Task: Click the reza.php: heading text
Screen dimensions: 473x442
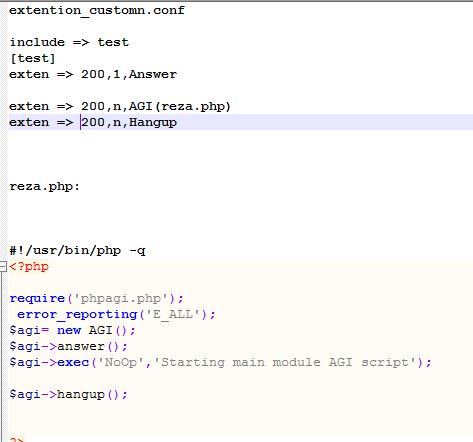Action: tap(45, 186)
